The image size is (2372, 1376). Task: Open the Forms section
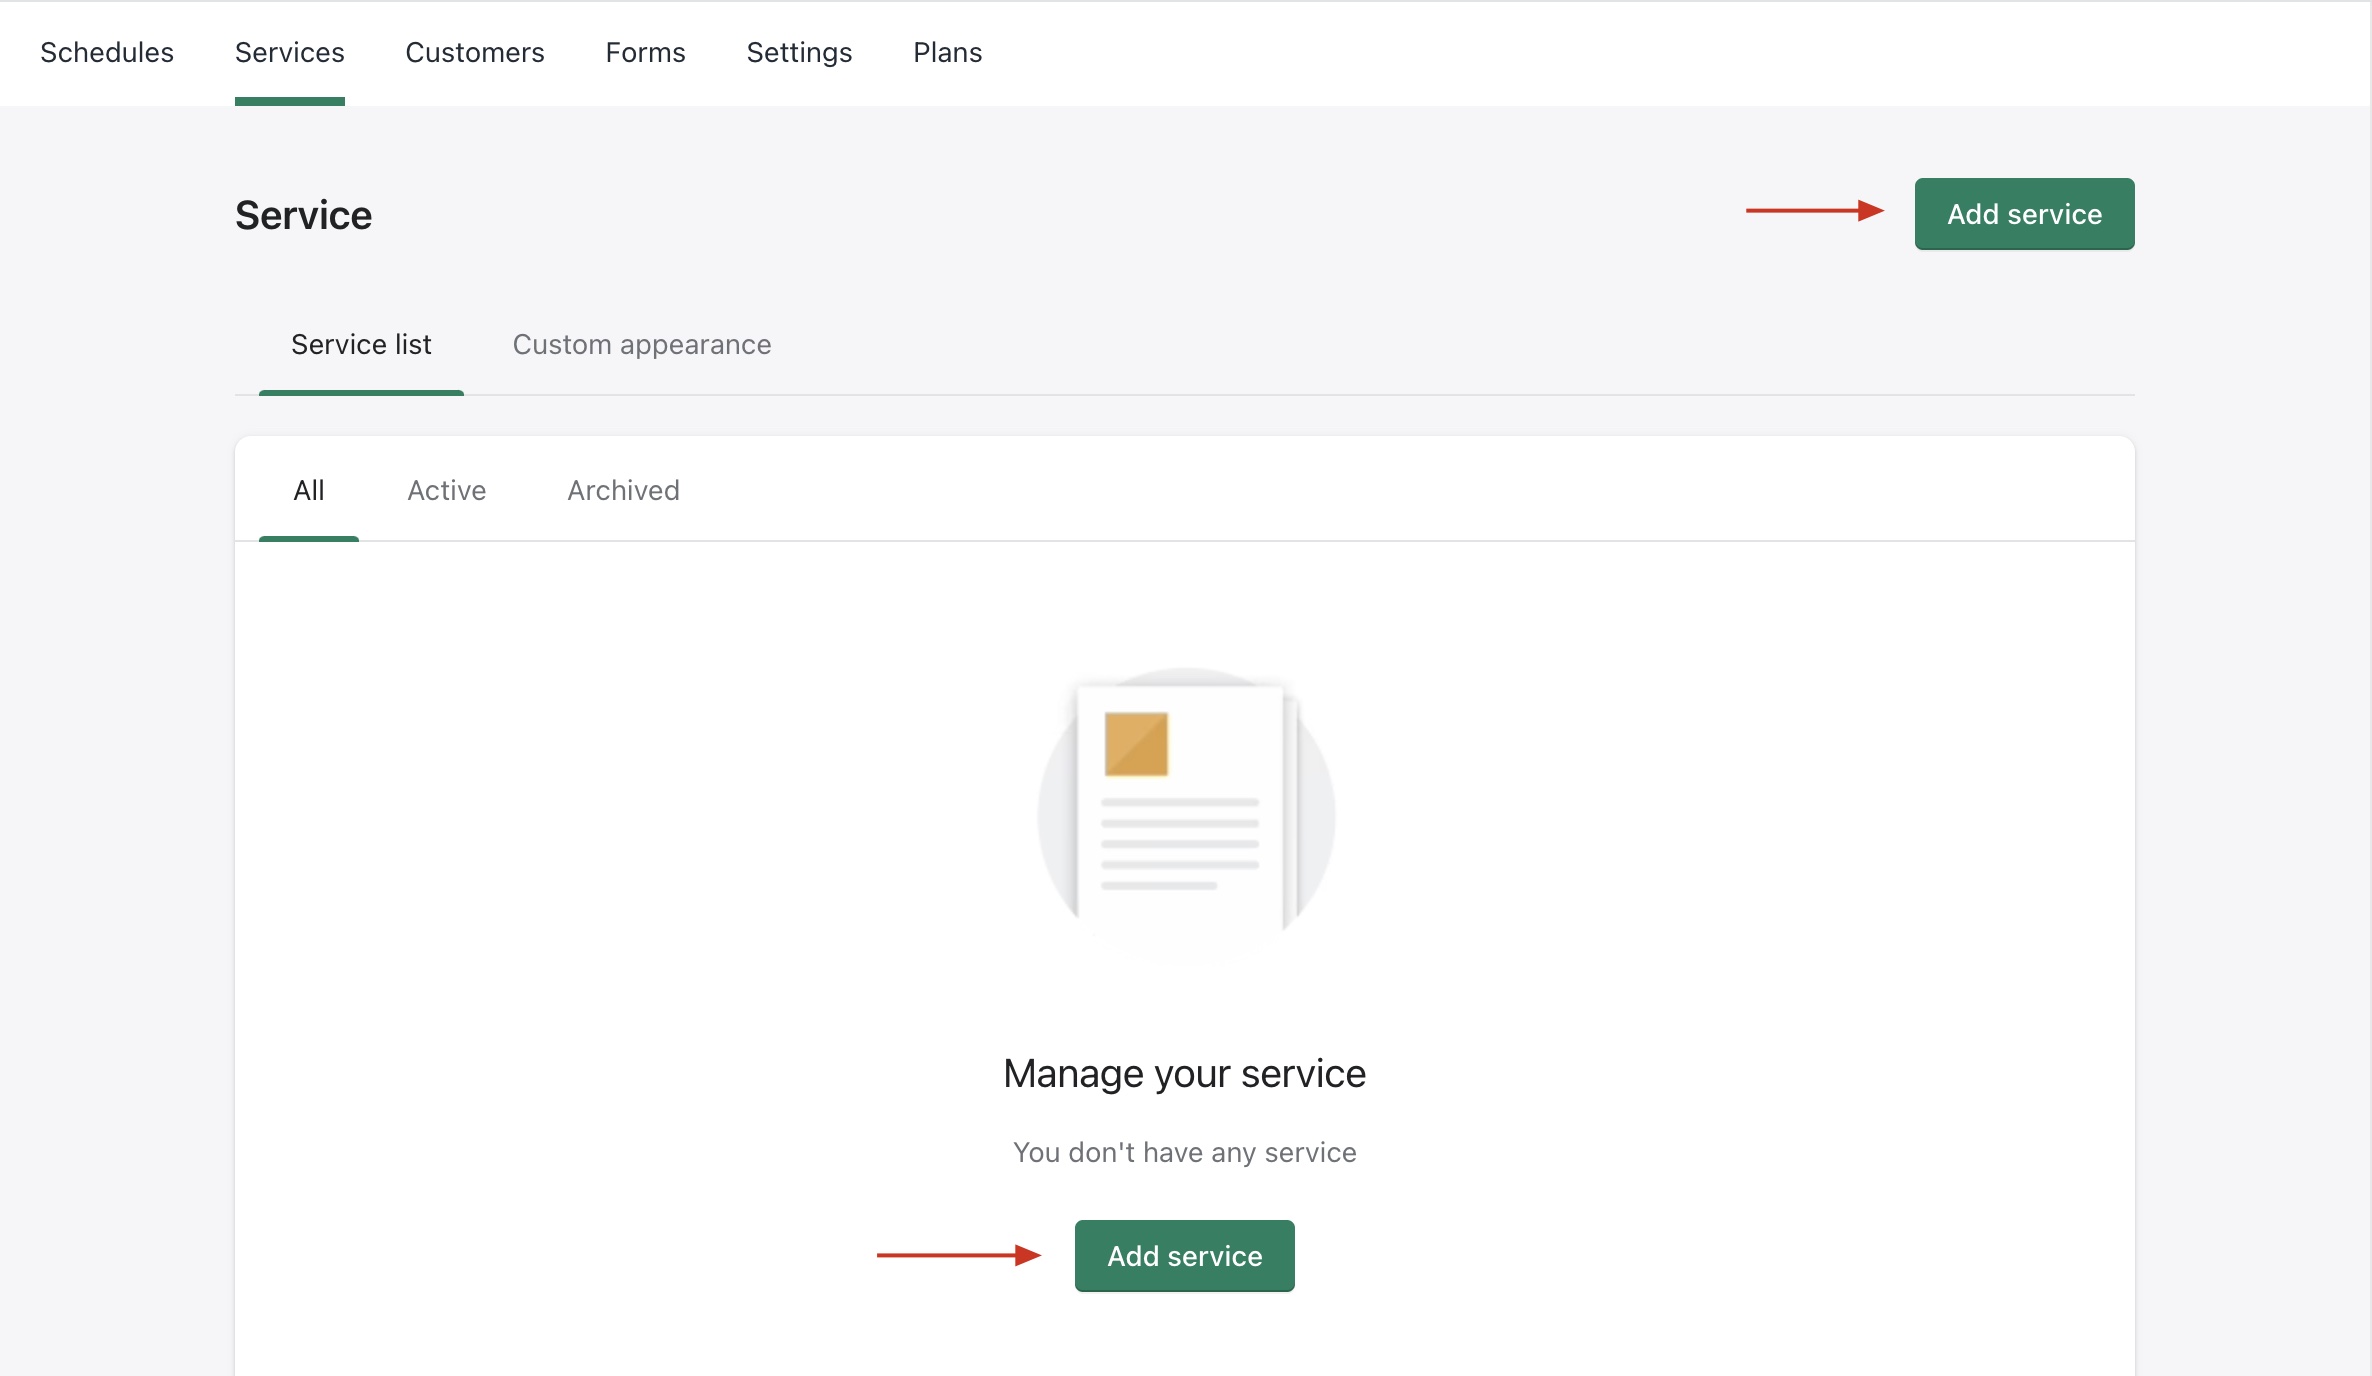[x=645, y=52]
